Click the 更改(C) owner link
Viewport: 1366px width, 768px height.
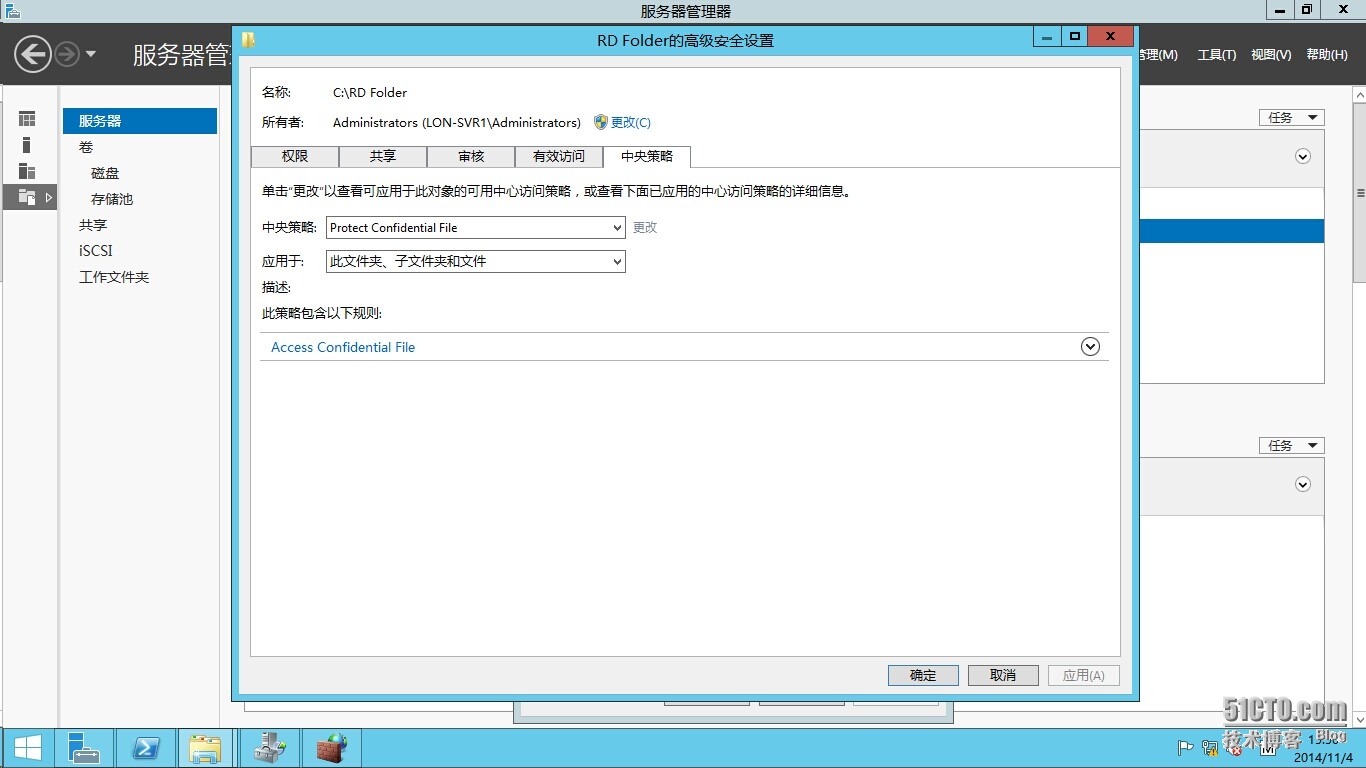click(x=631, y=123)
